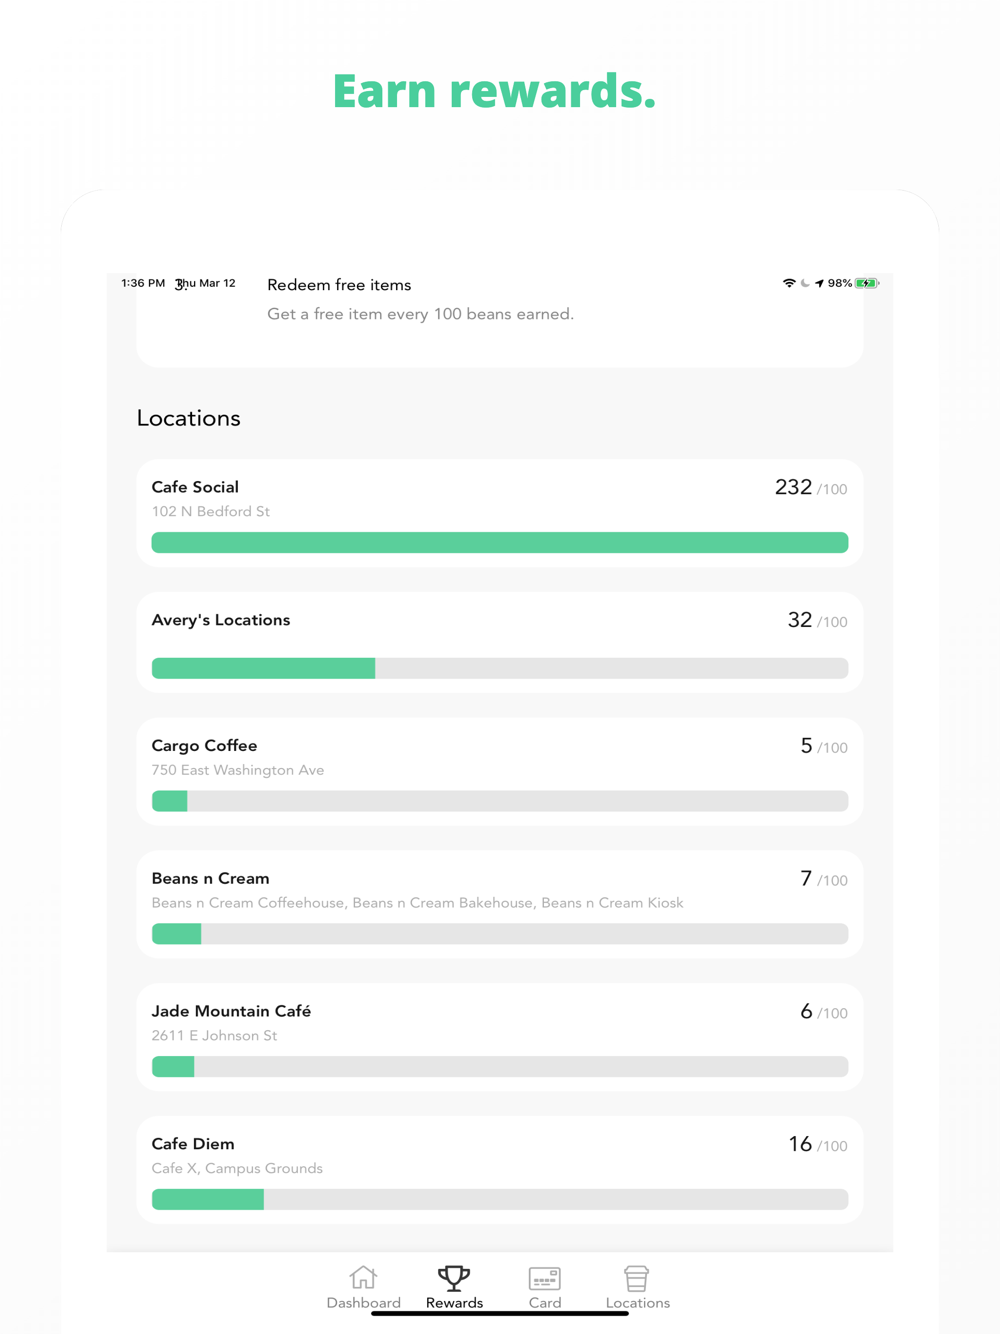Click the Cafe Diem progress bar
This screenshot has height=1334, width=1000.
(499, 1200)
